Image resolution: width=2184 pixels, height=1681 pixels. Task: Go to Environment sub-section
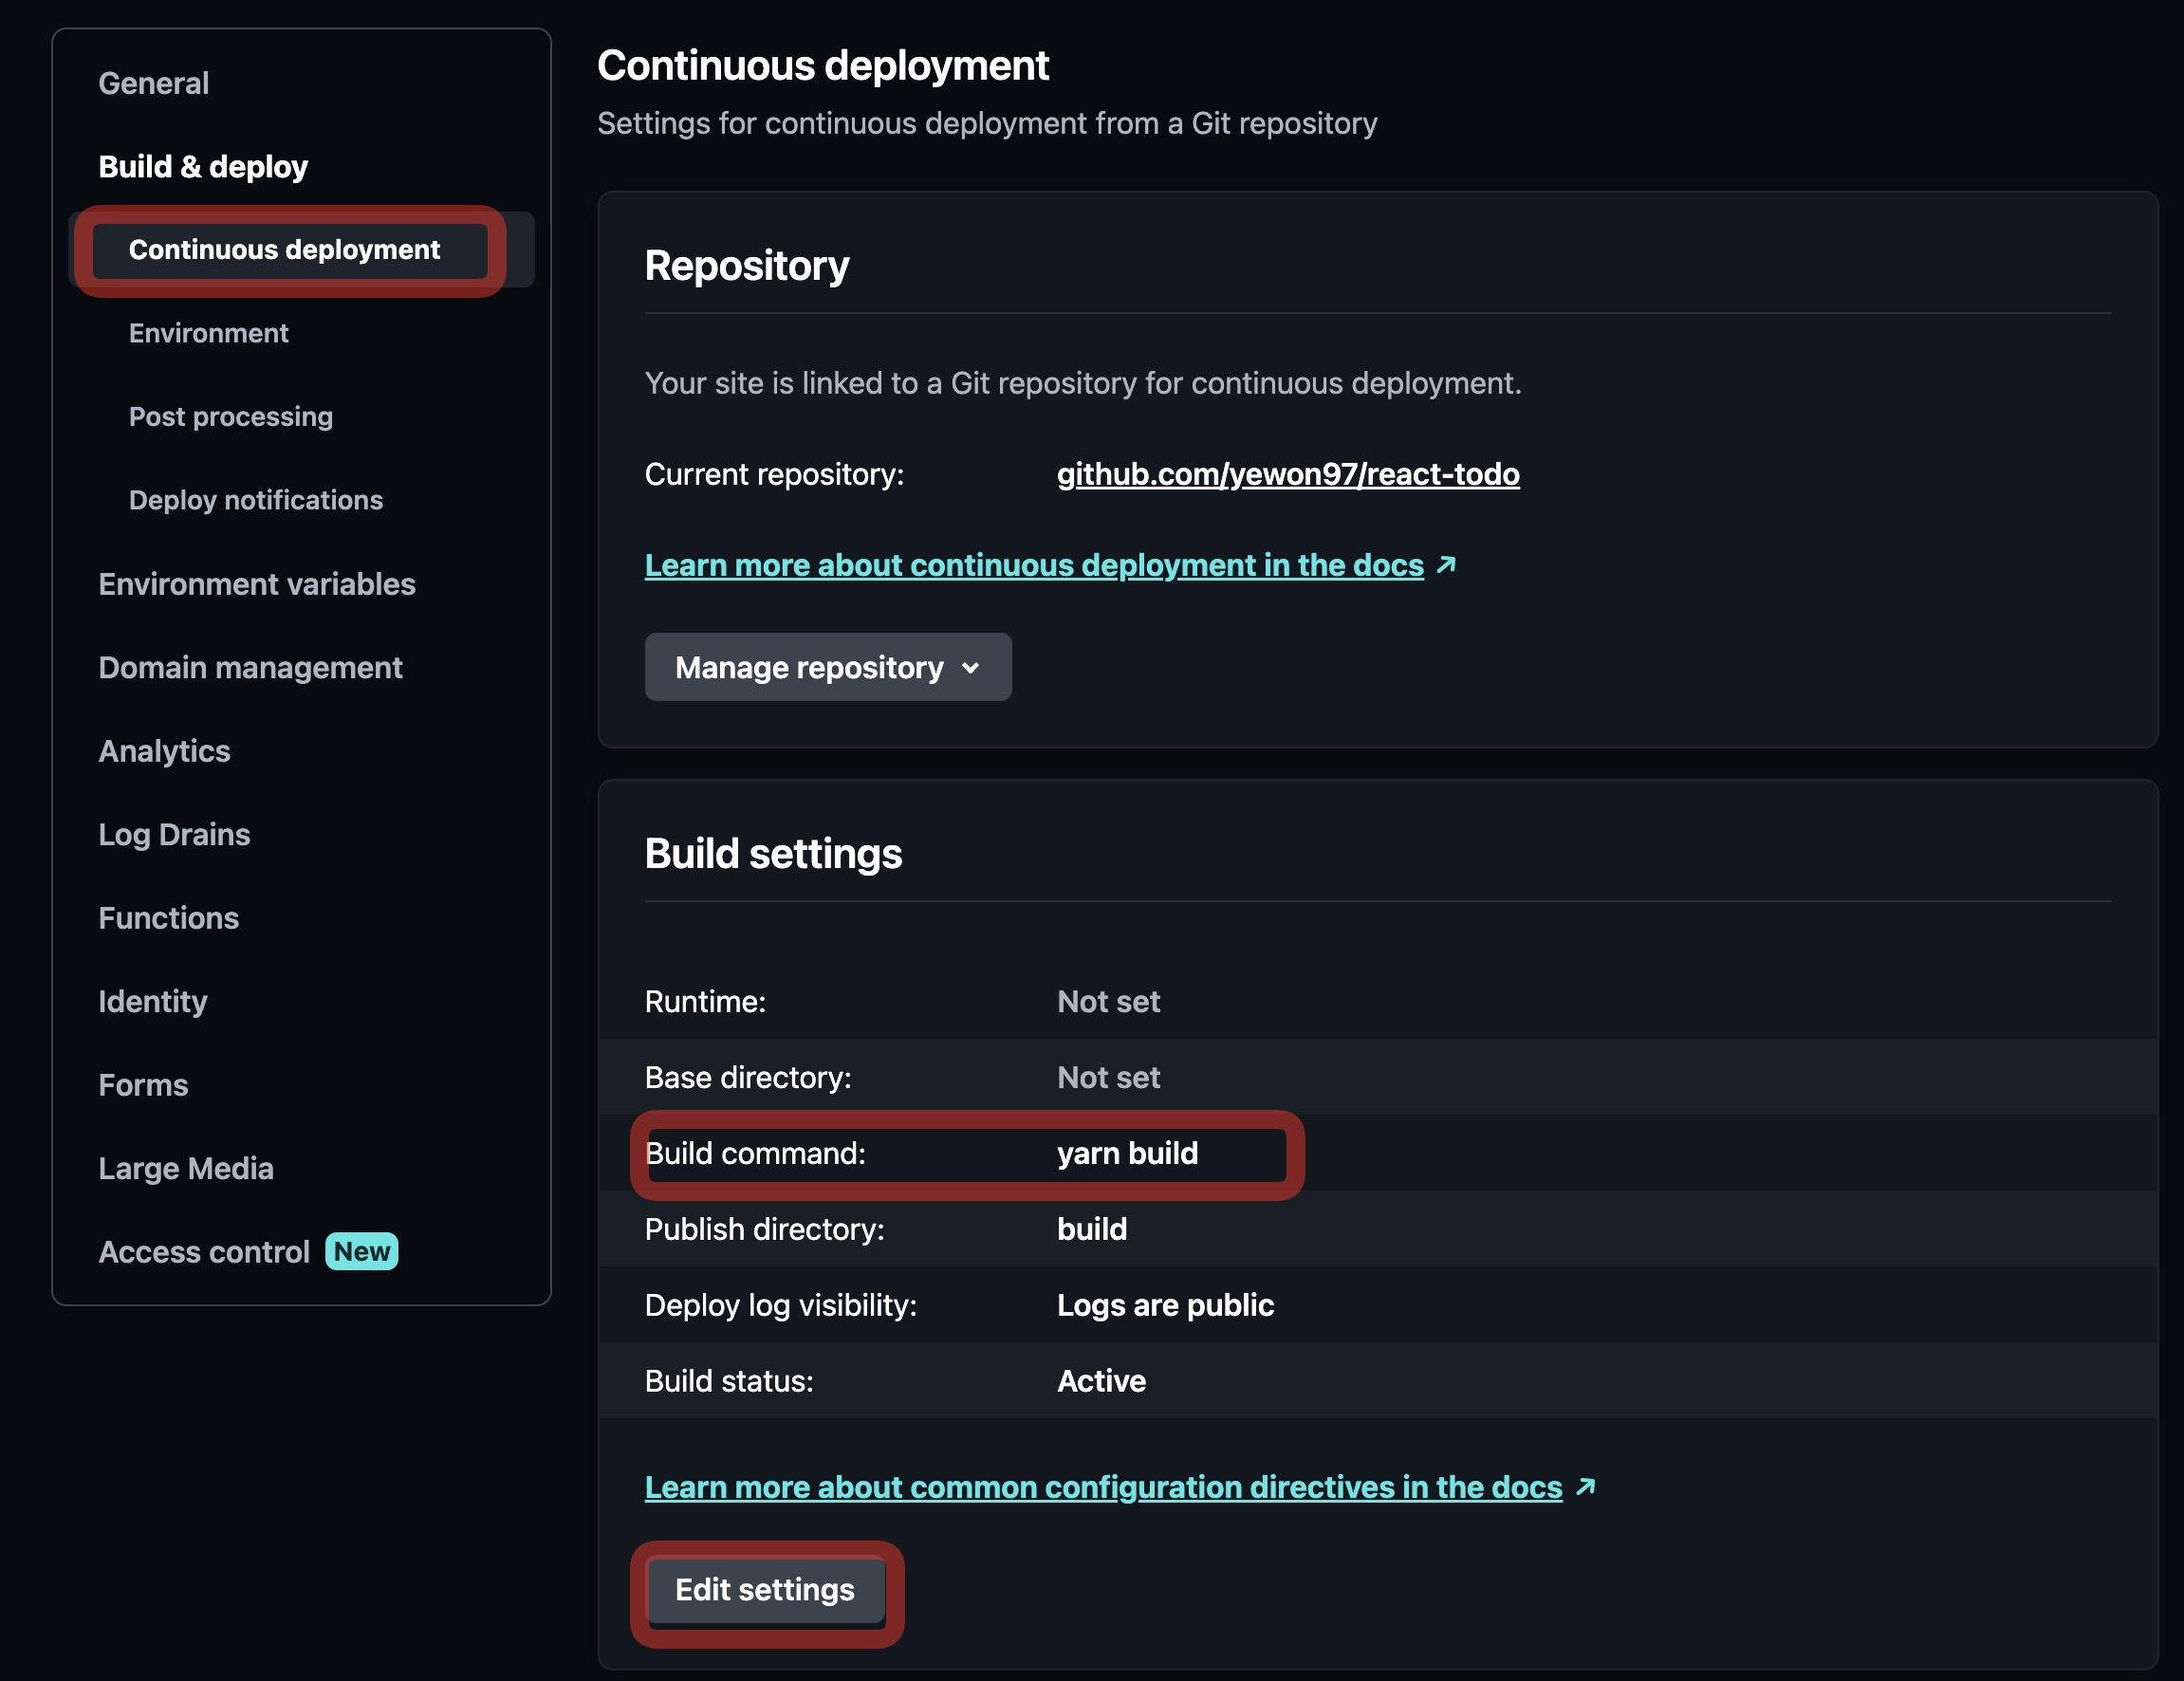(208, 333)
